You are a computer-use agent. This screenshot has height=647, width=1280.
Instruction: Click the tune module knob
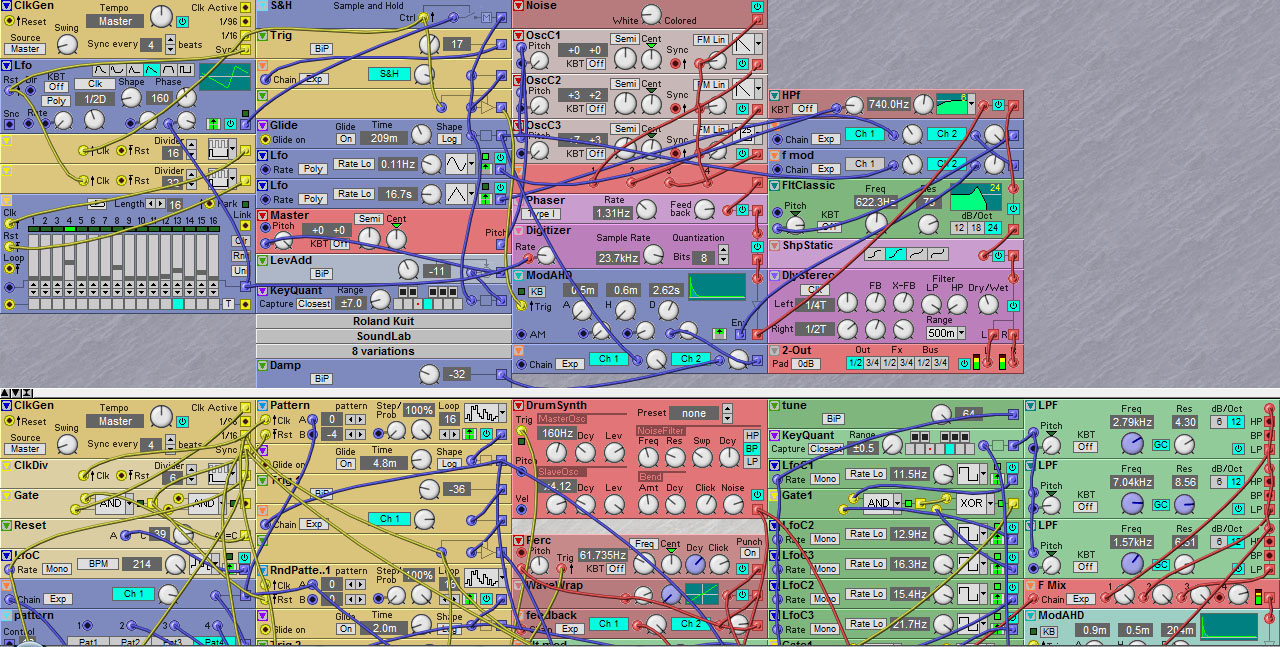click(x=940, y=414)
